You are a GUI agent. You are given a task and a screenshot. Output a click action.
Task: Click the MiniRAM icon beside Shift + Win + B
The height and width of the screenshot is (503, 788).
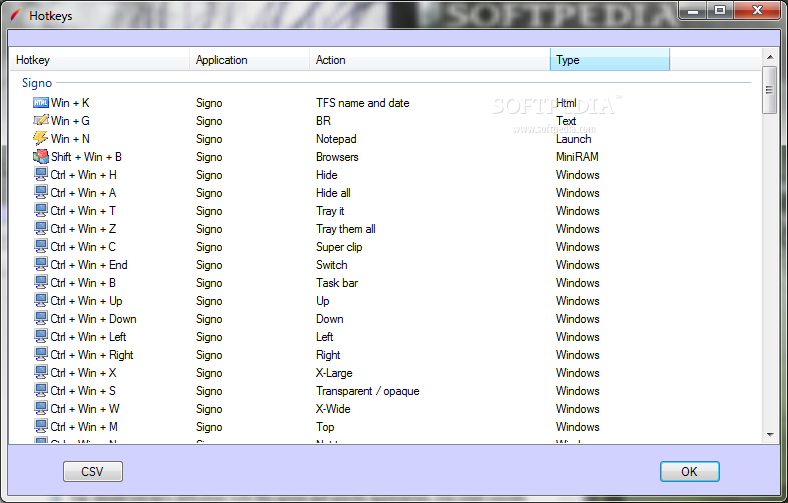41,156
